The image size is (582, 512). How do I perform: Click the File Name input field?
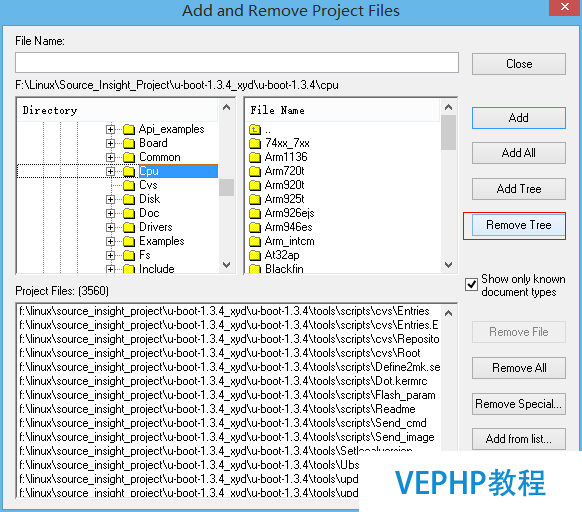[x=237, y=62]
